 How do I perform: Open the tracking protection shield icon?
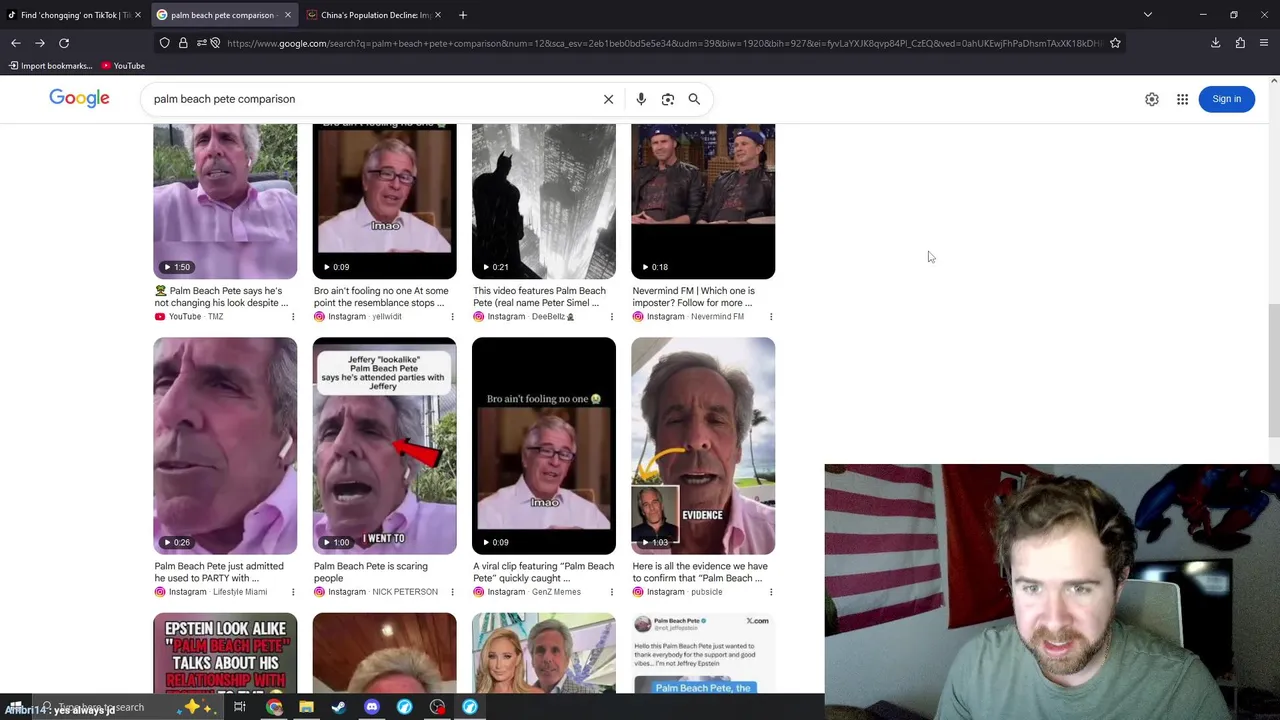coord(165,43)
